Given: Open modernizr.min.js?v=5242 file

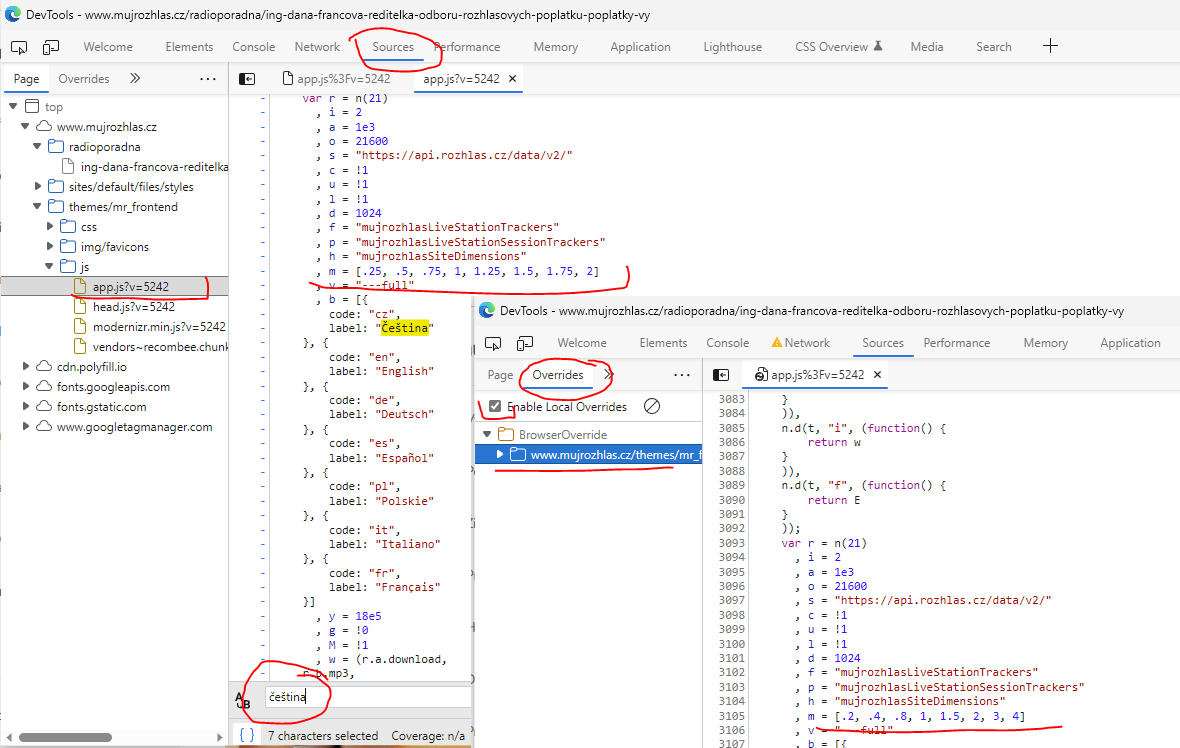Looking at the screenshot, I should pos(159,327).
